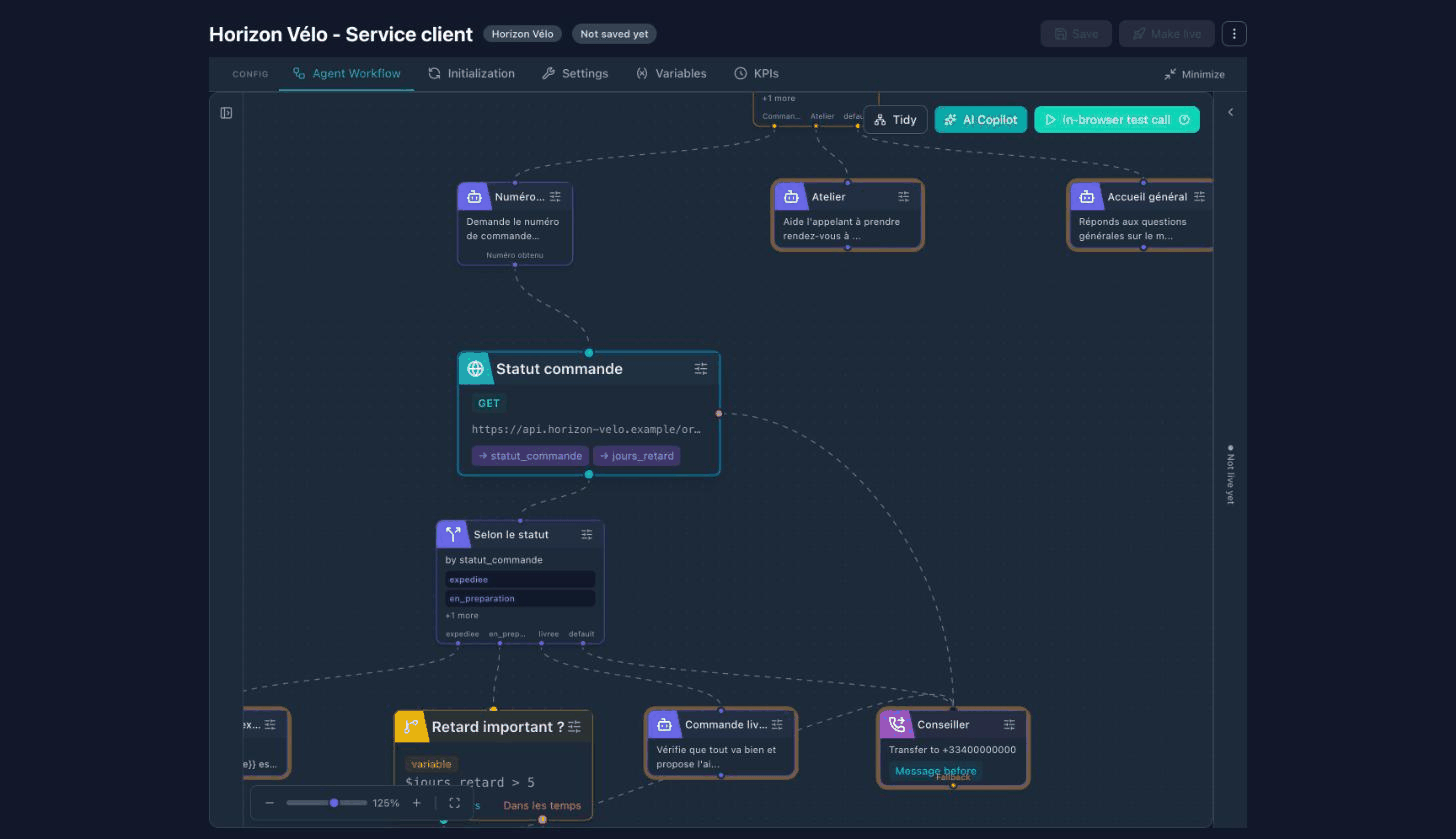Open settings sliders on Retard important node
This screenshot has height=839, width=1456.
pos(574,727)
